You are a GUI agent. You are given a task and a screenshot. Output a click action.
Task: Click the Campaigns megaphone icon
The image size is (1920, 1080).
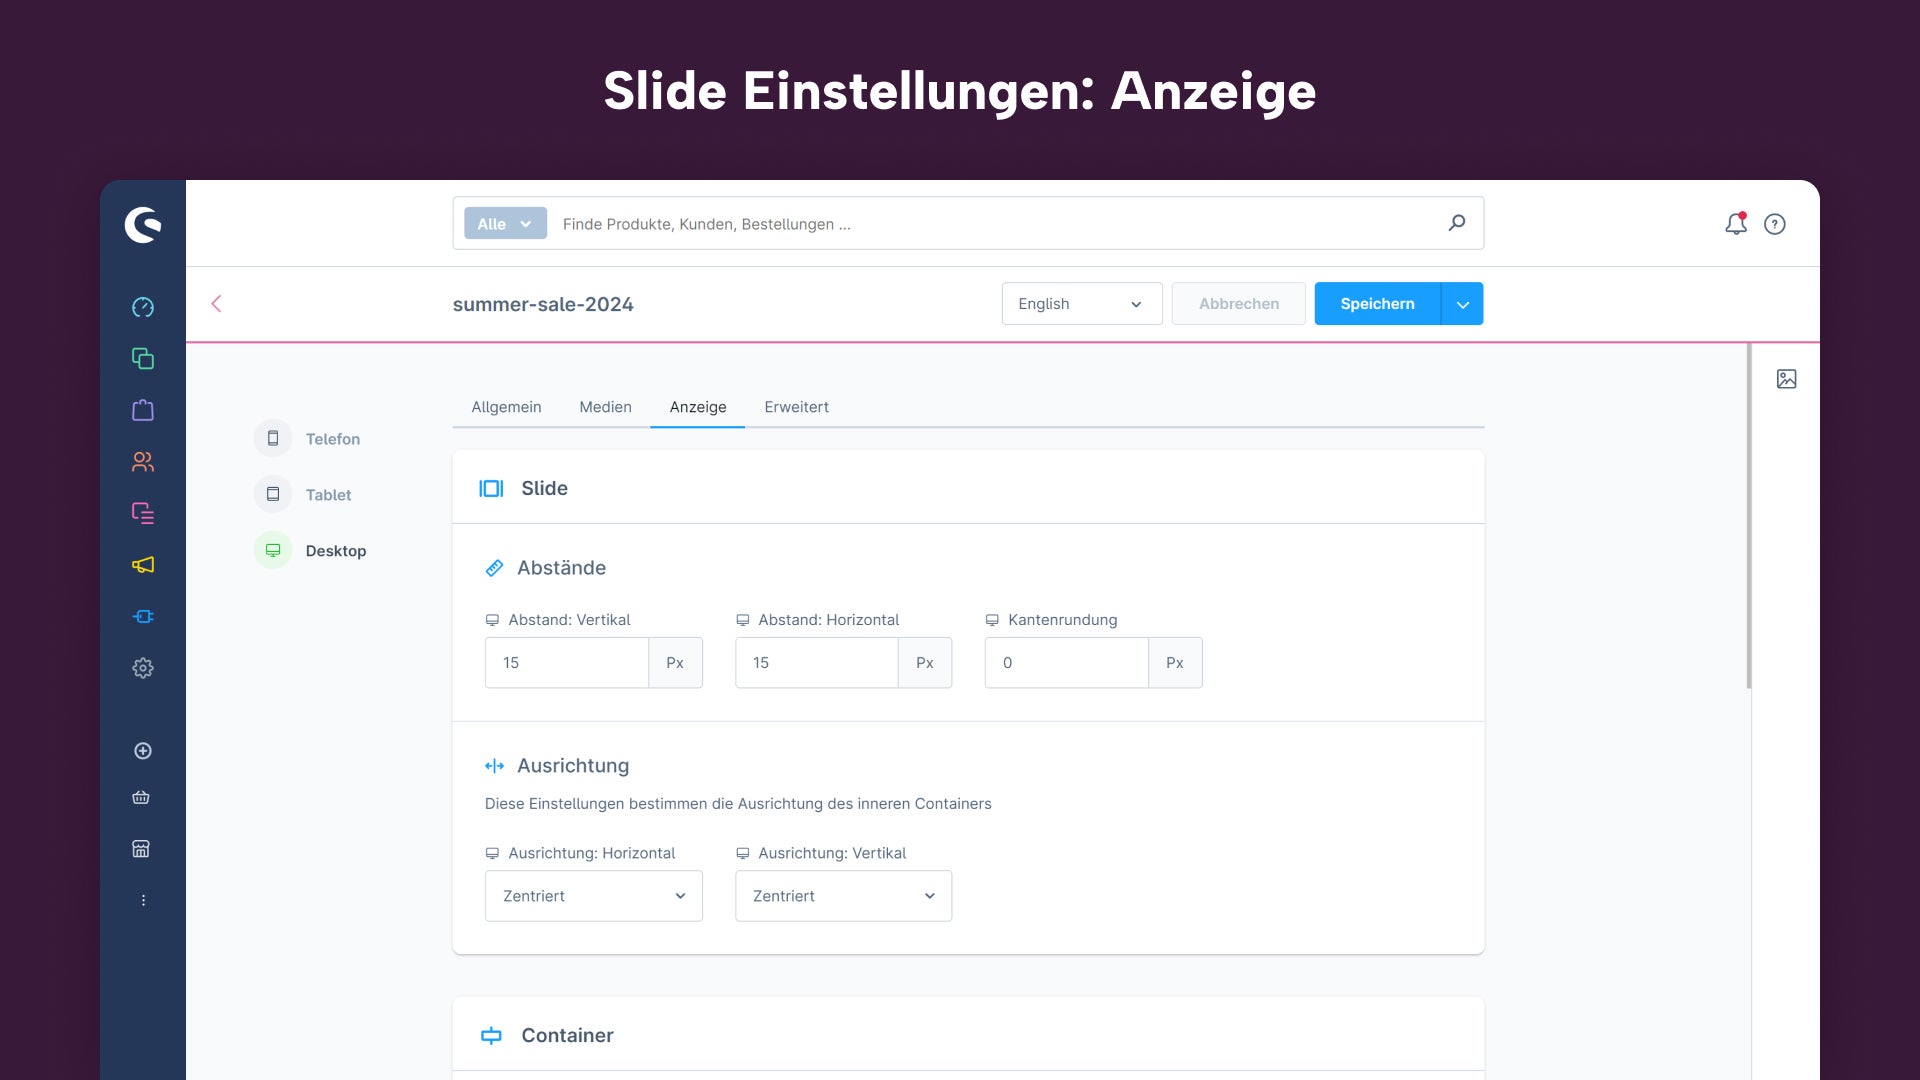pos(144,564)
